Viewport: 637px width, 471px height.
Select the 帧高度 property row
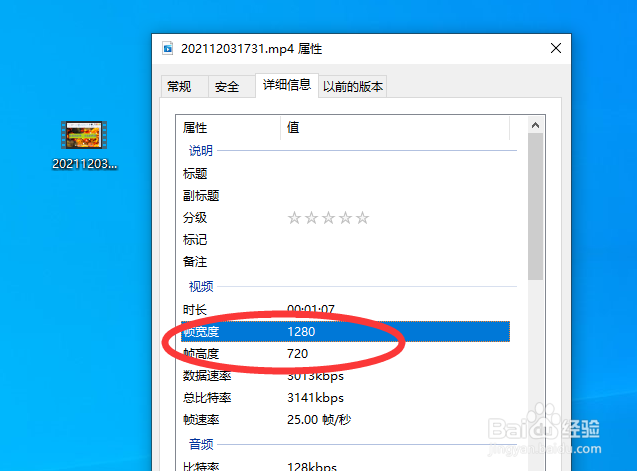(x=345, y=354)
